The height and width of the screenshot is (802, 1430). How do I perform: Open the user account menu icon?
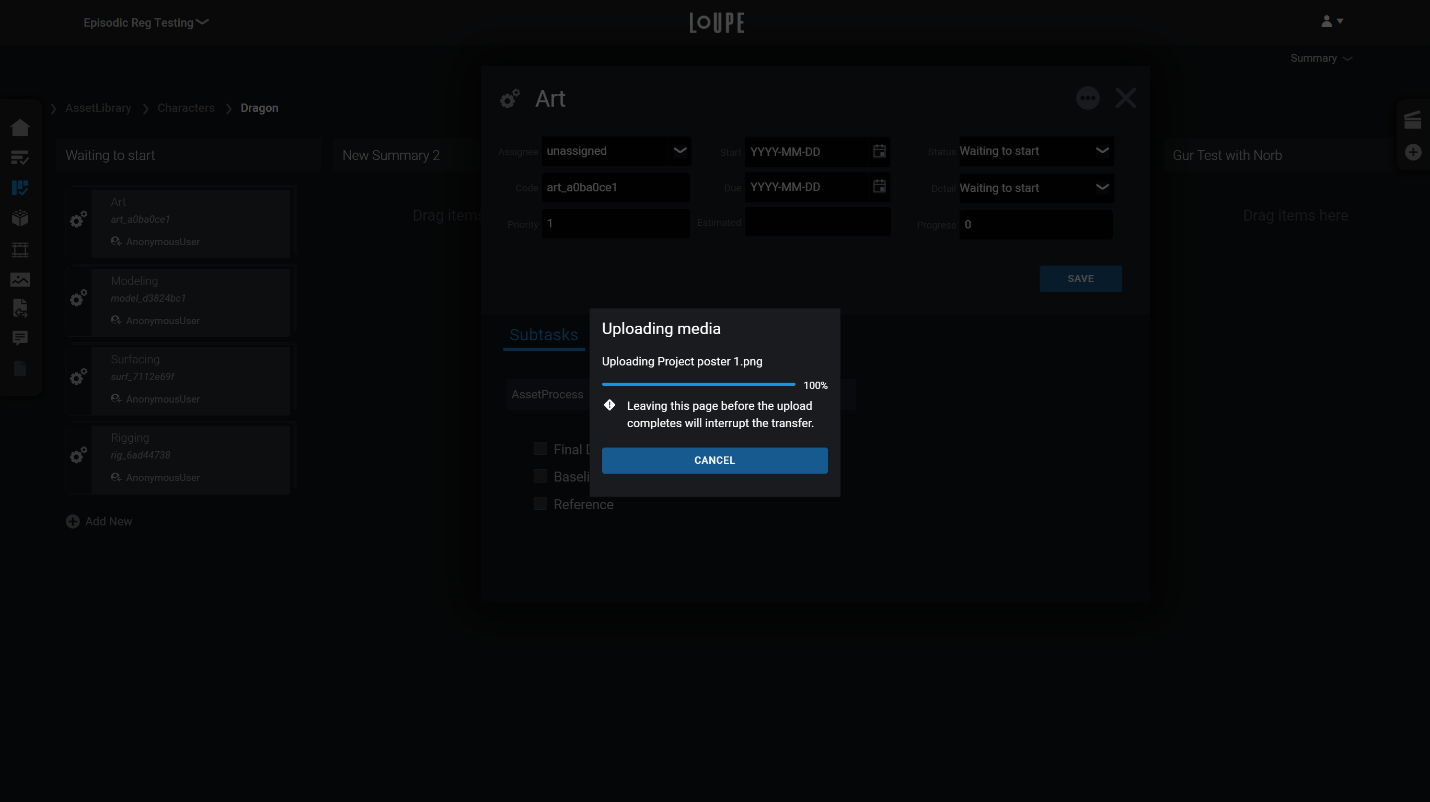point(1332,21)
